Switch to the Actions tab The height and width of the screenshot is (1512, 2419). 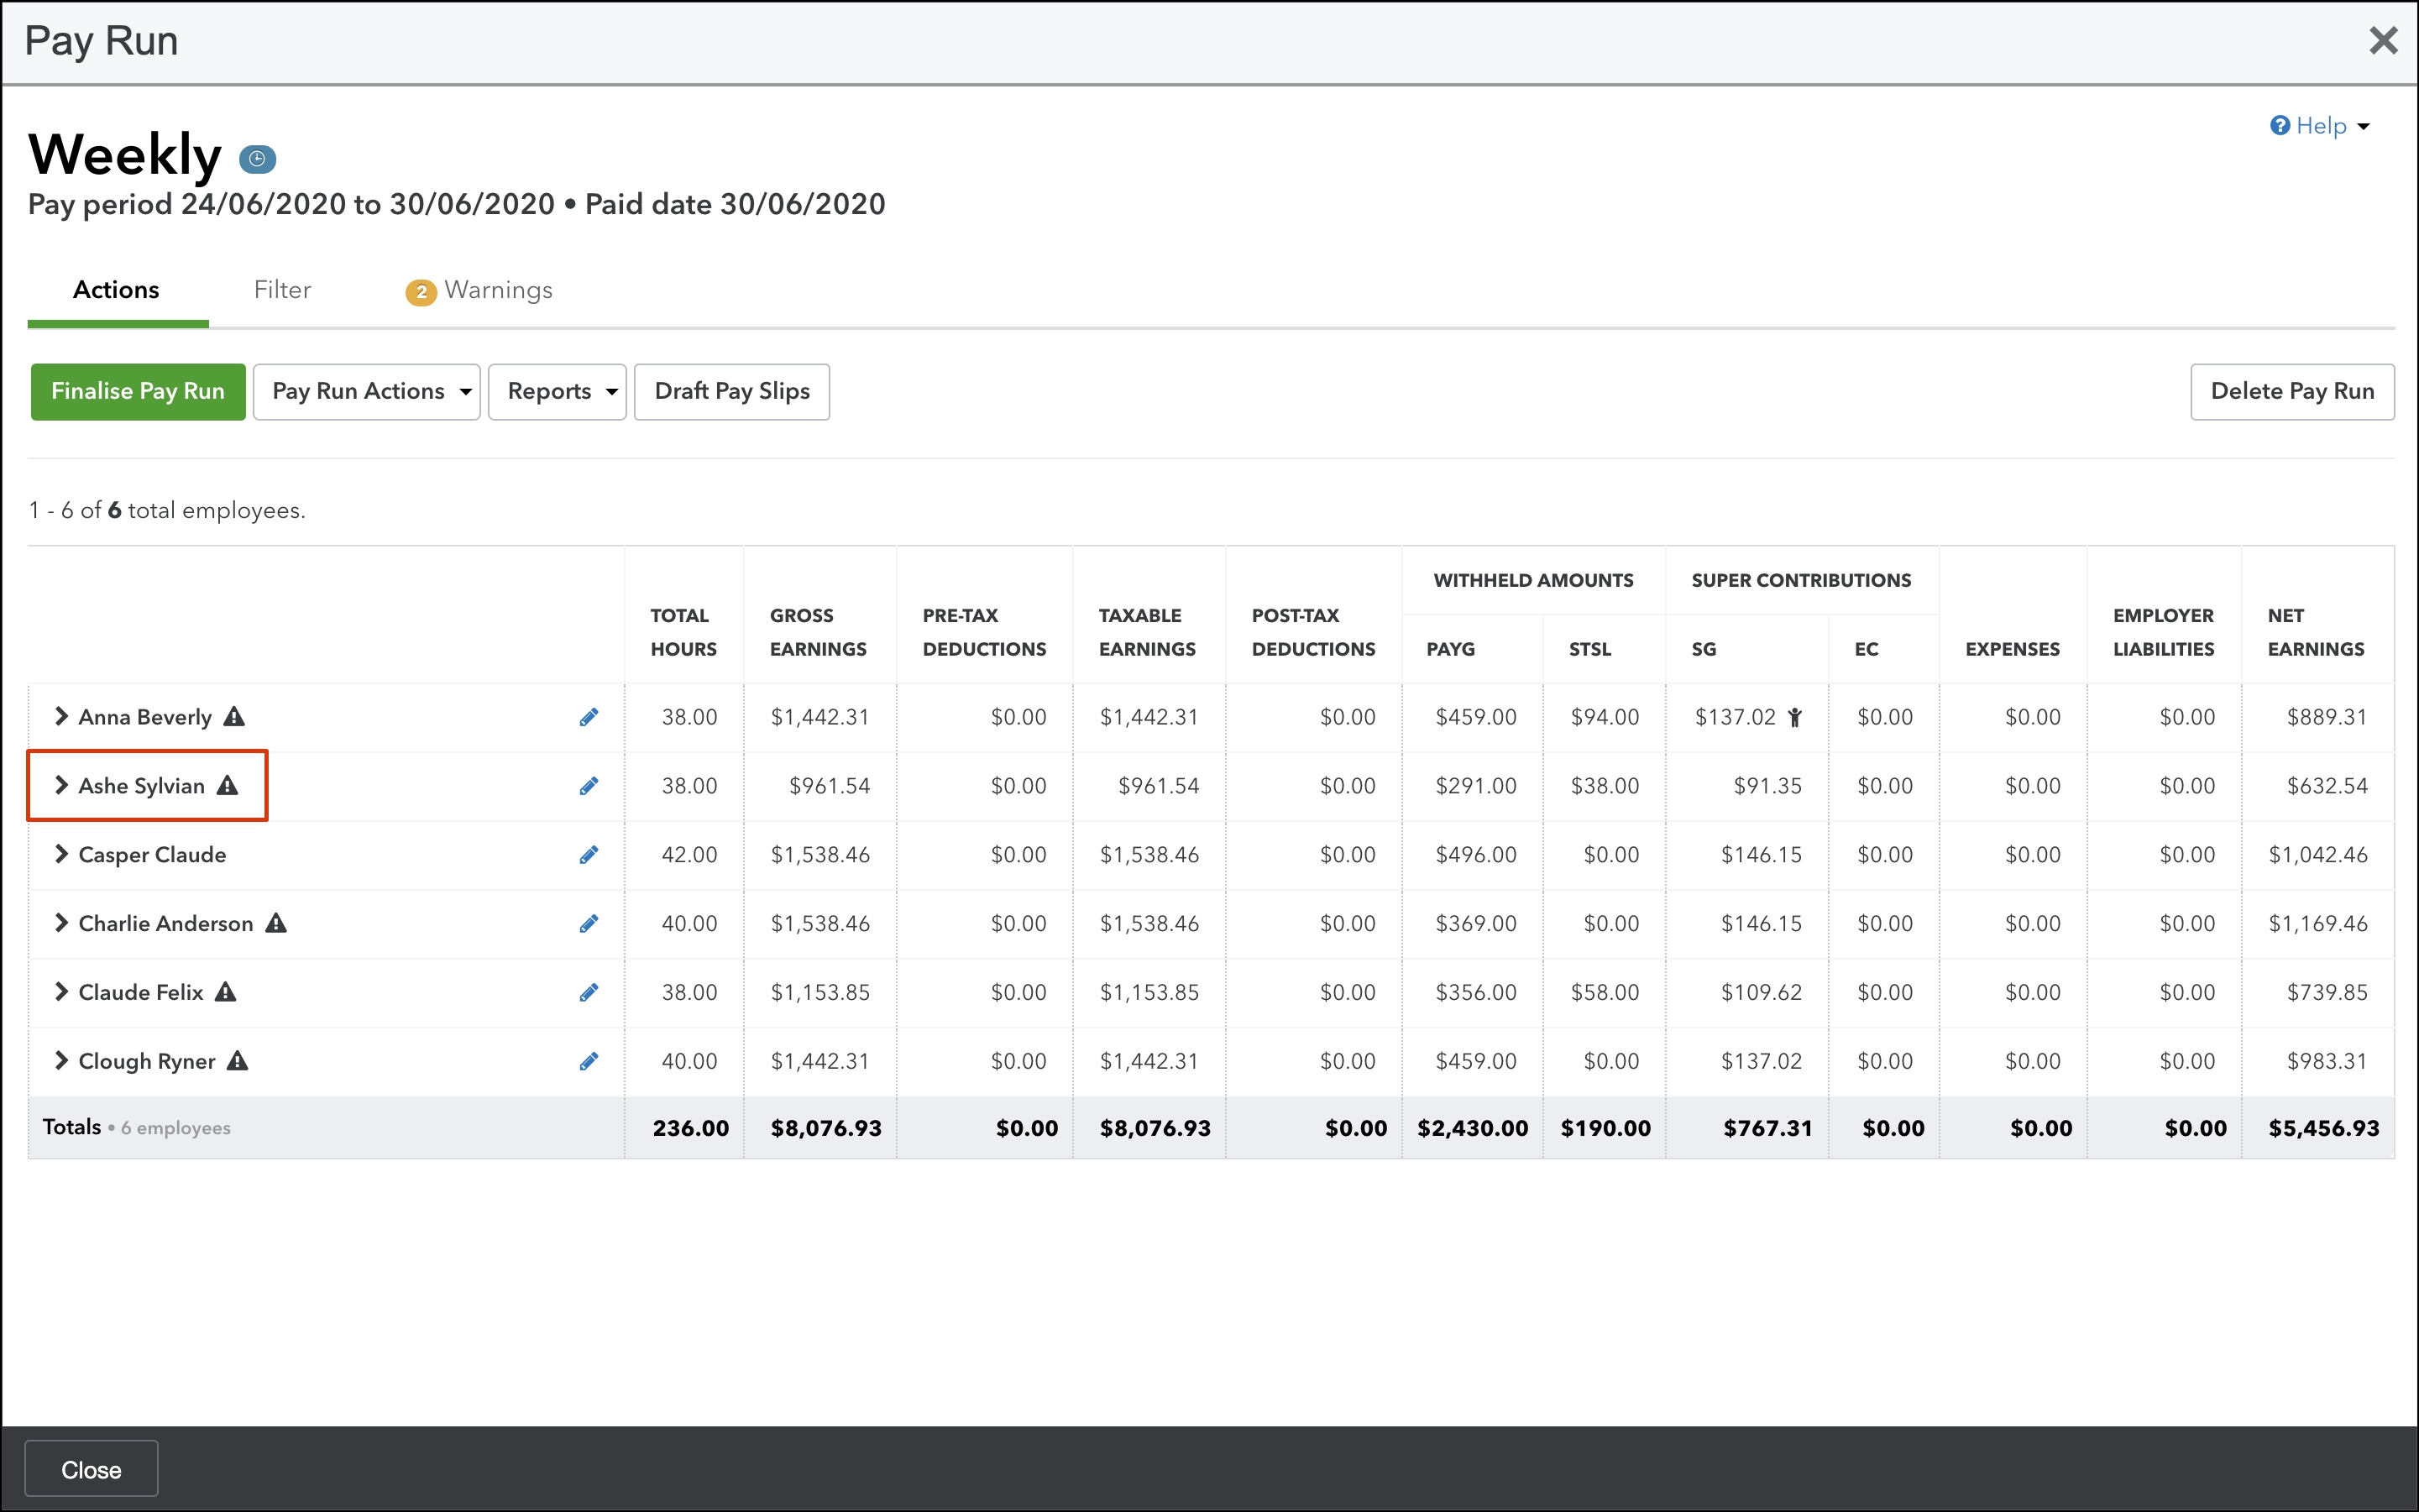116,290
